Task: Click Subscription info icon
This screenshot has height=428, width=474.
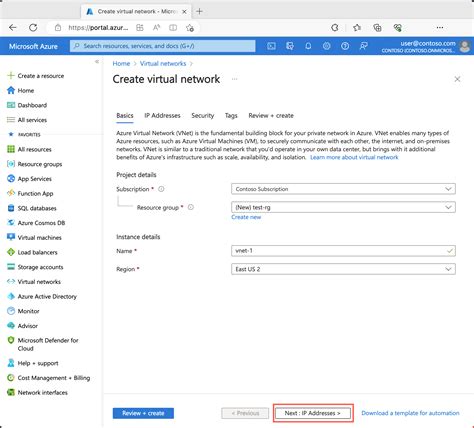Action: [x=161, y=189]
